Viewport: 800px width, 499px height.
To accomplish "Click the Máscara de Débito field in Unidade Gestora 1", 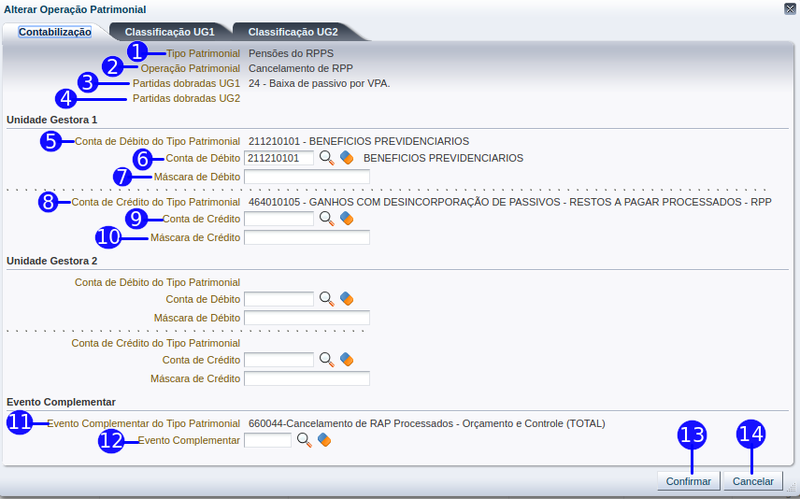I will 306,177.
